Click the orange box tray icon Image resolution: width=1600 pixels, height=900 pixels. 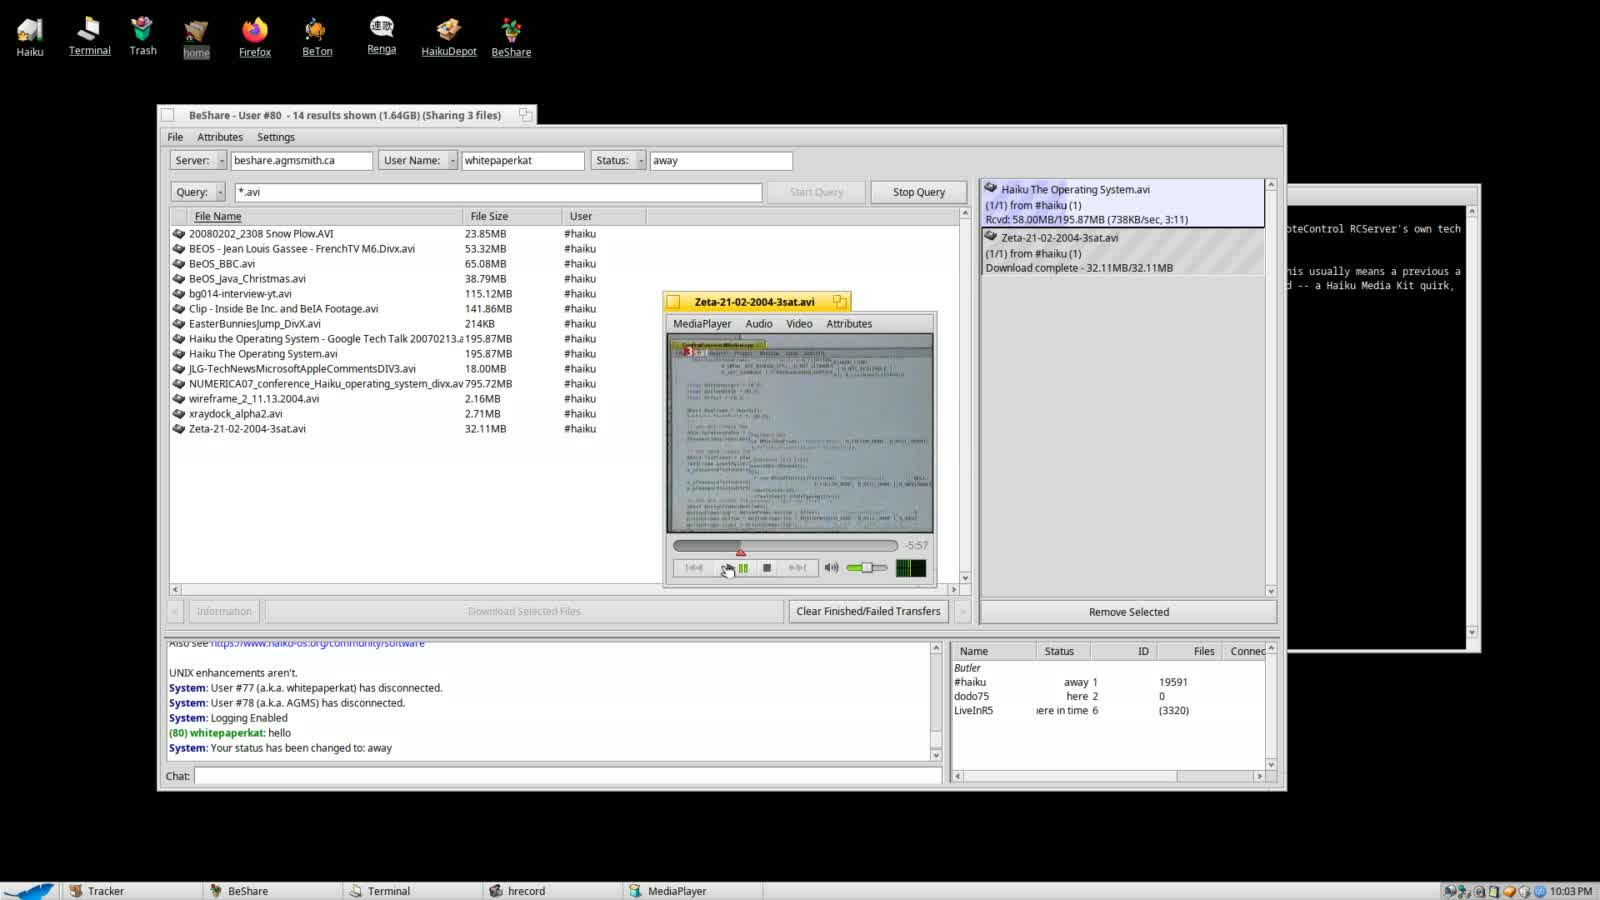1509,891
